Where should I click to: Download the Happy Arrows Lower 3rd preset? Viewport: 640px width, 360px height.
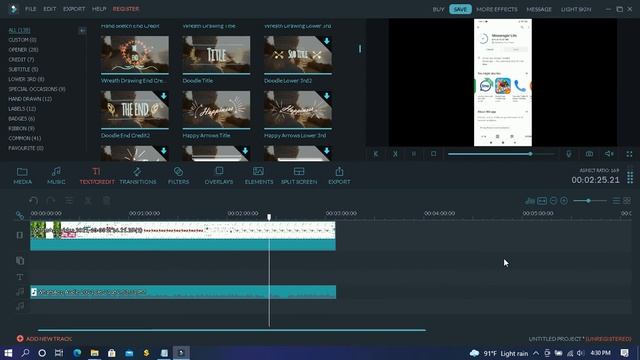[327, 96]
